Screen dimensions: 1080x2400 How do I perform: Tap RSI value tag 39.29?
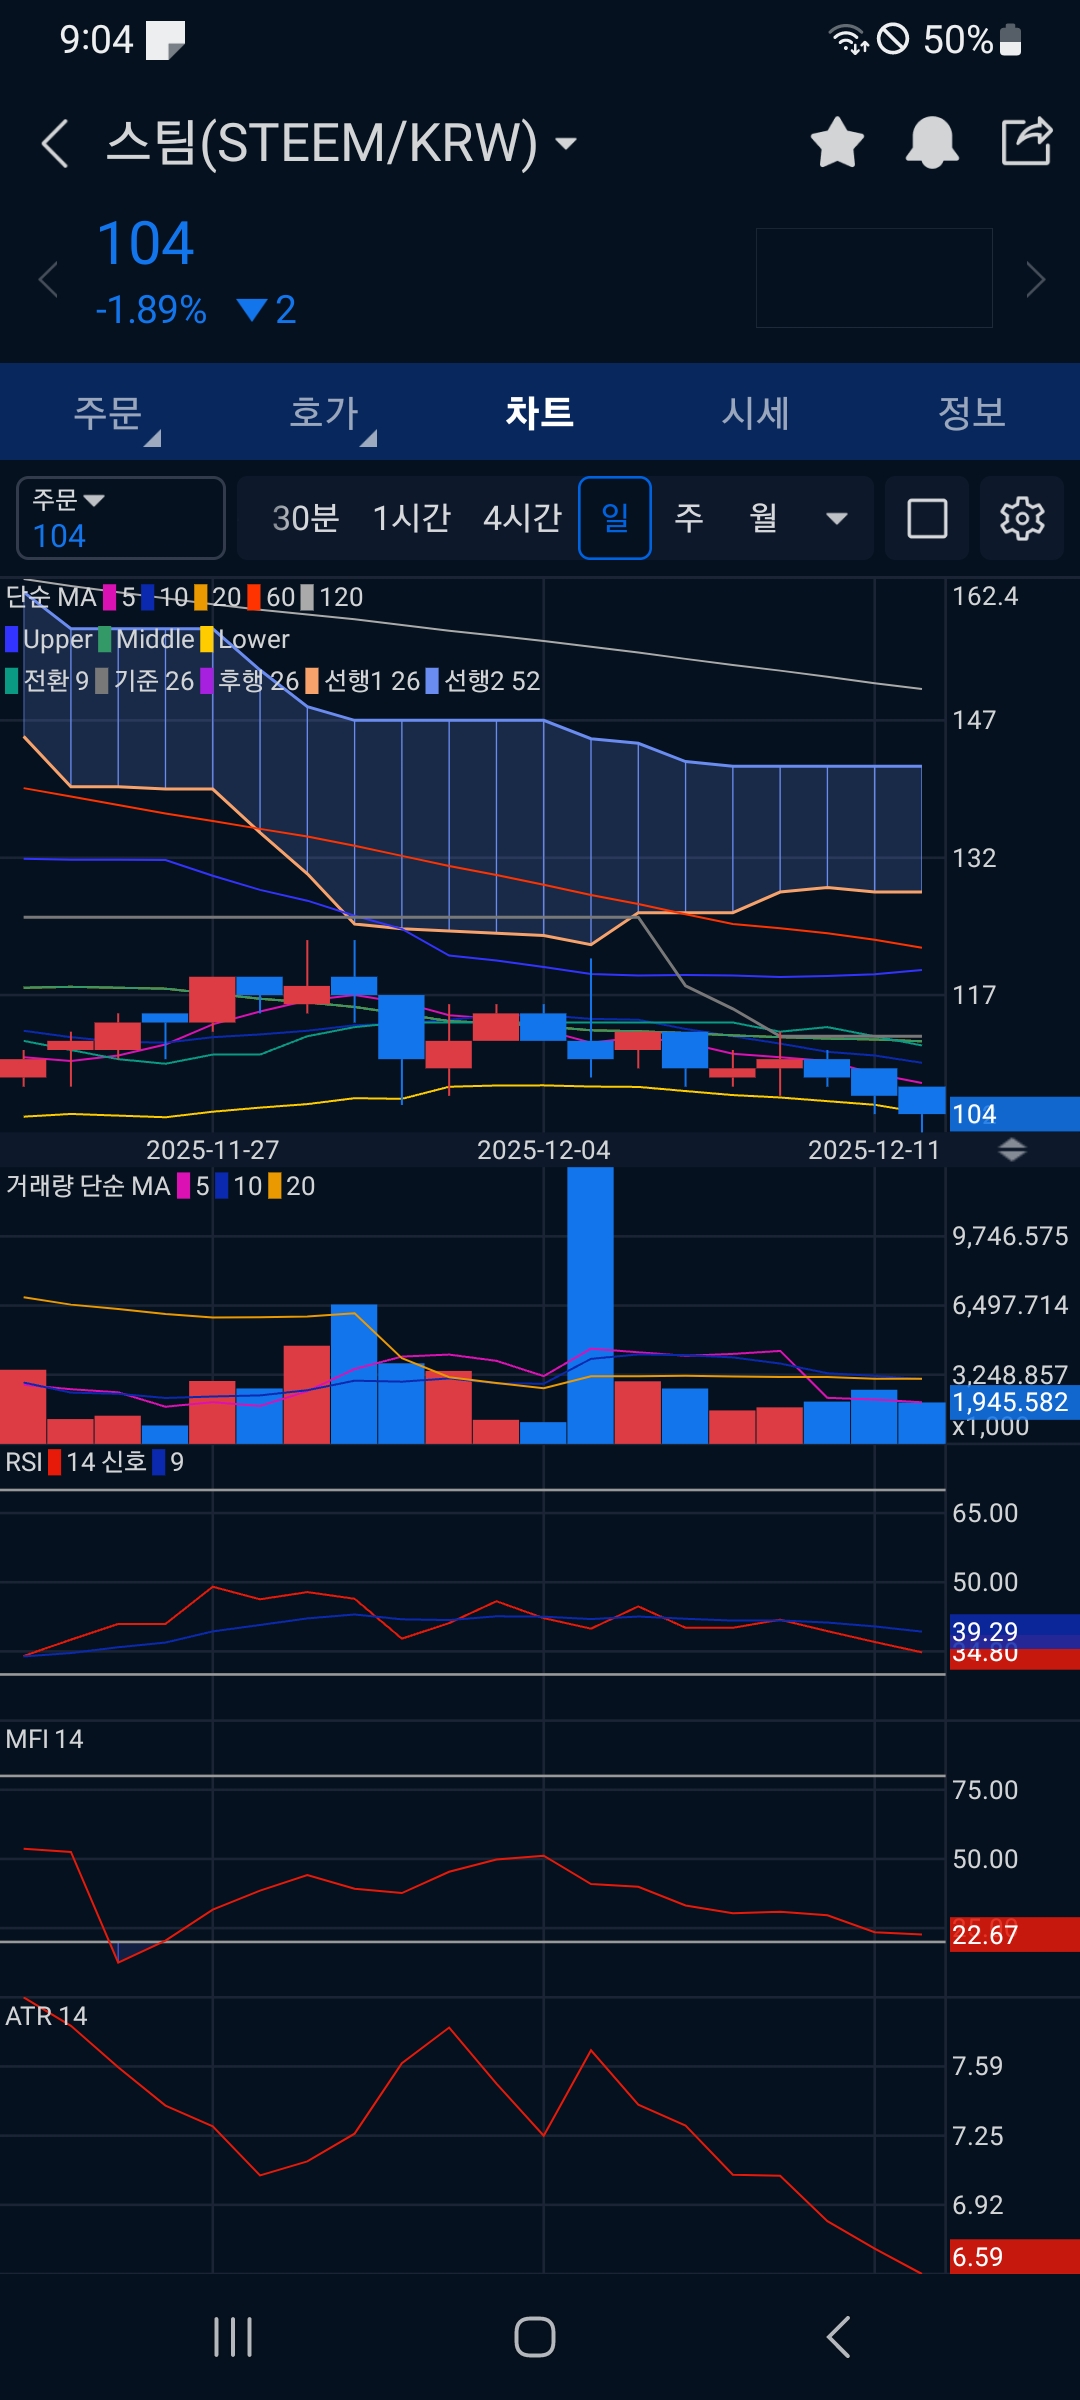point(1014,1631)
